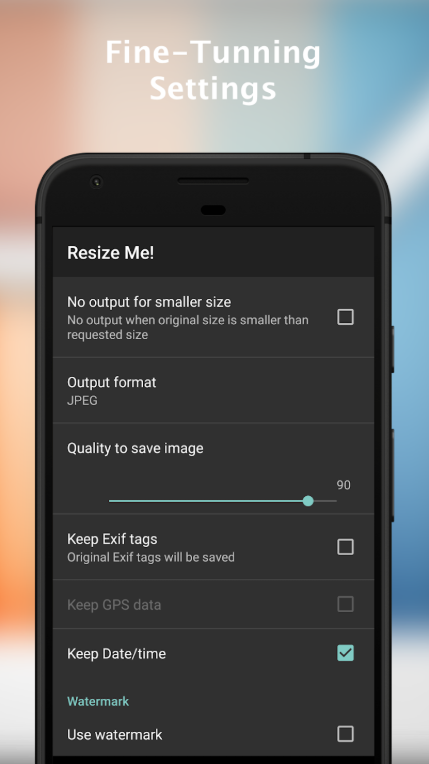Tap the Keep GPS data label
Image resolution: width=429 pixels, height=764 pixels.
click(x=114, y=605)
